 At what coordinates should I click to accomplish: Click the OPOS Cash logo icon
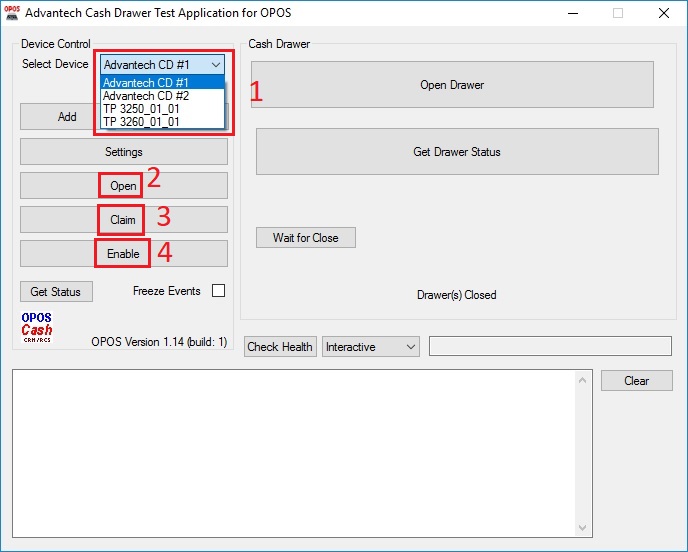(37, 325)
